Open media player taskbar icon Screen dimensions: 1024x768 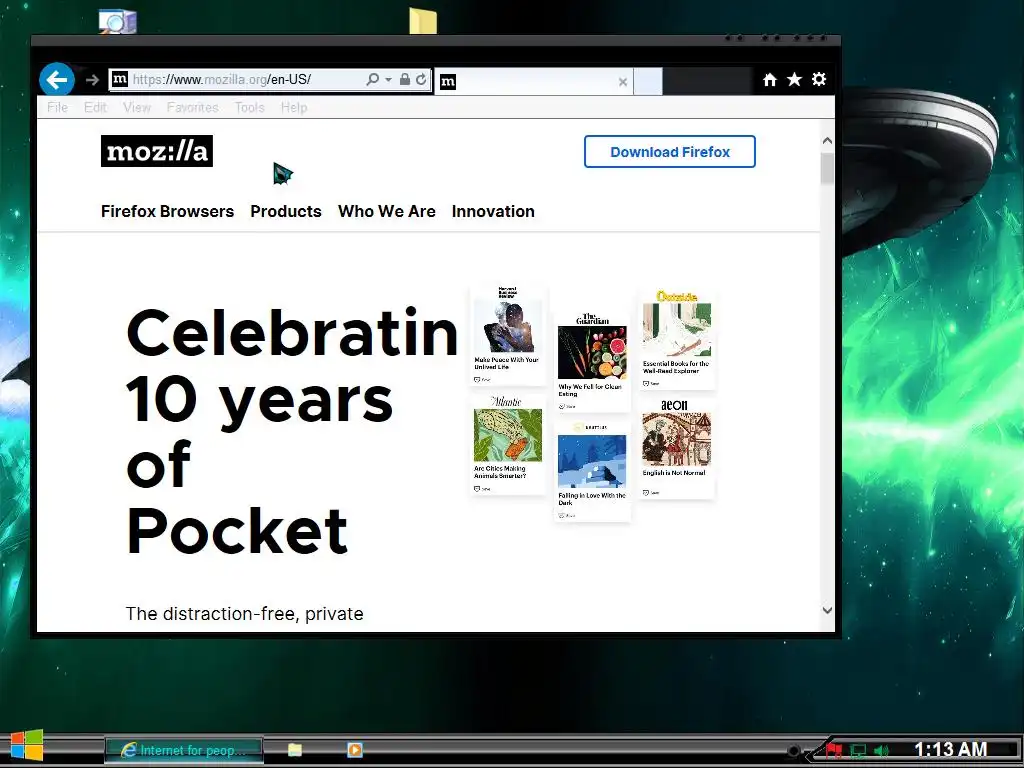[355, 750]
